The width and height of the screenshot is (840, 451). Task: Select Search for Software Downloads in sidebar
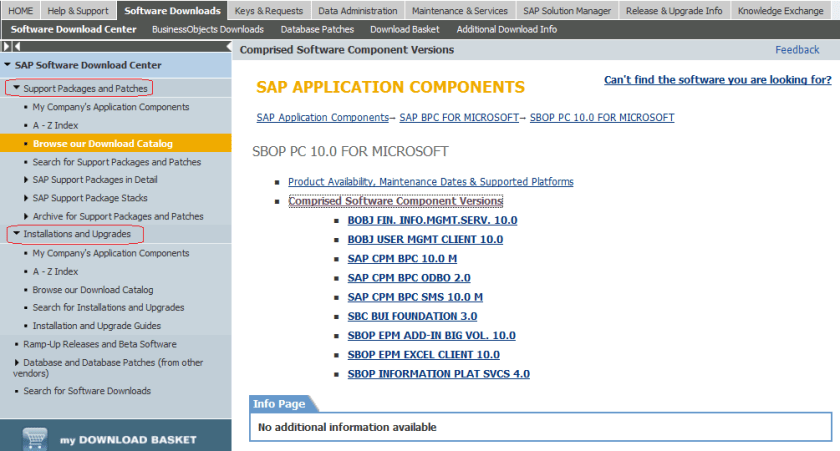[x=87, y=391]
